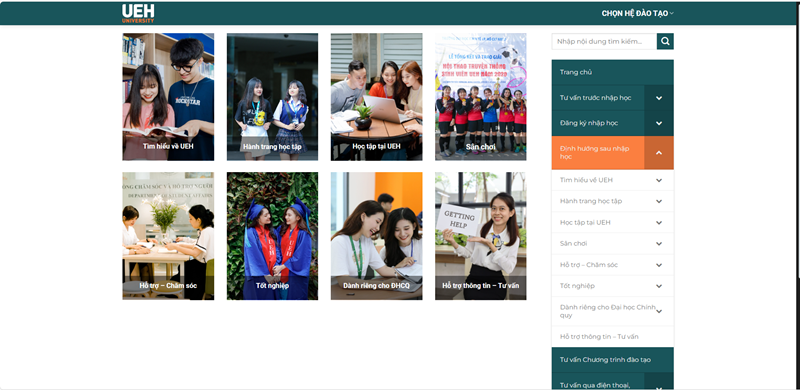Open the UEH University logo
This screenshot has width=800, height=390.
pos(138,13)
